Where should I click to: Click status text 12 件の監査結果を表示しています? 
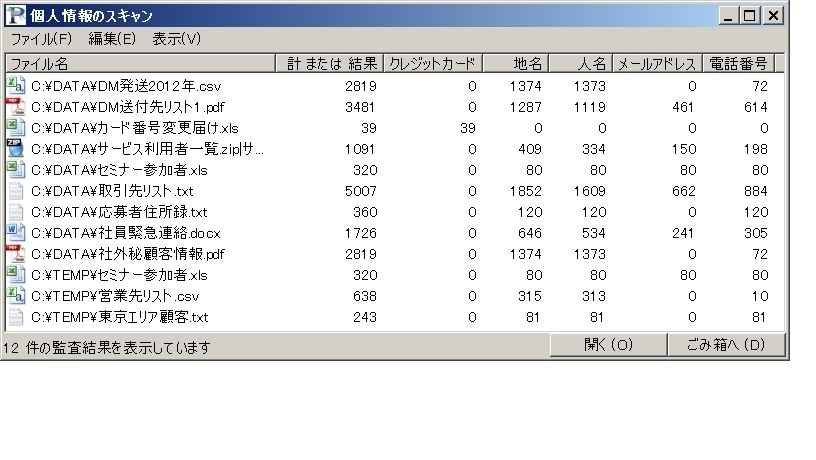pos(107,347)
